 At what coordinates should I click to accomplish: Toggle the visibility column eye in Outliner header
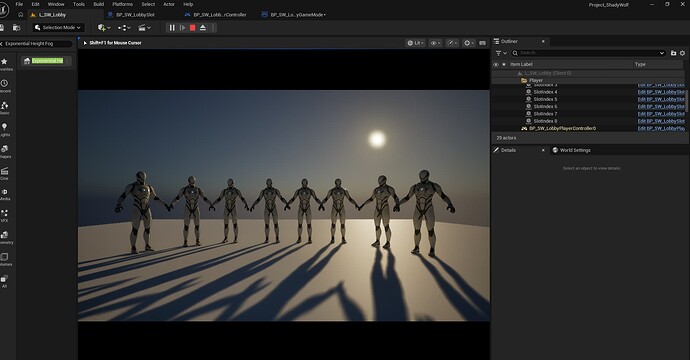(496, 64)
